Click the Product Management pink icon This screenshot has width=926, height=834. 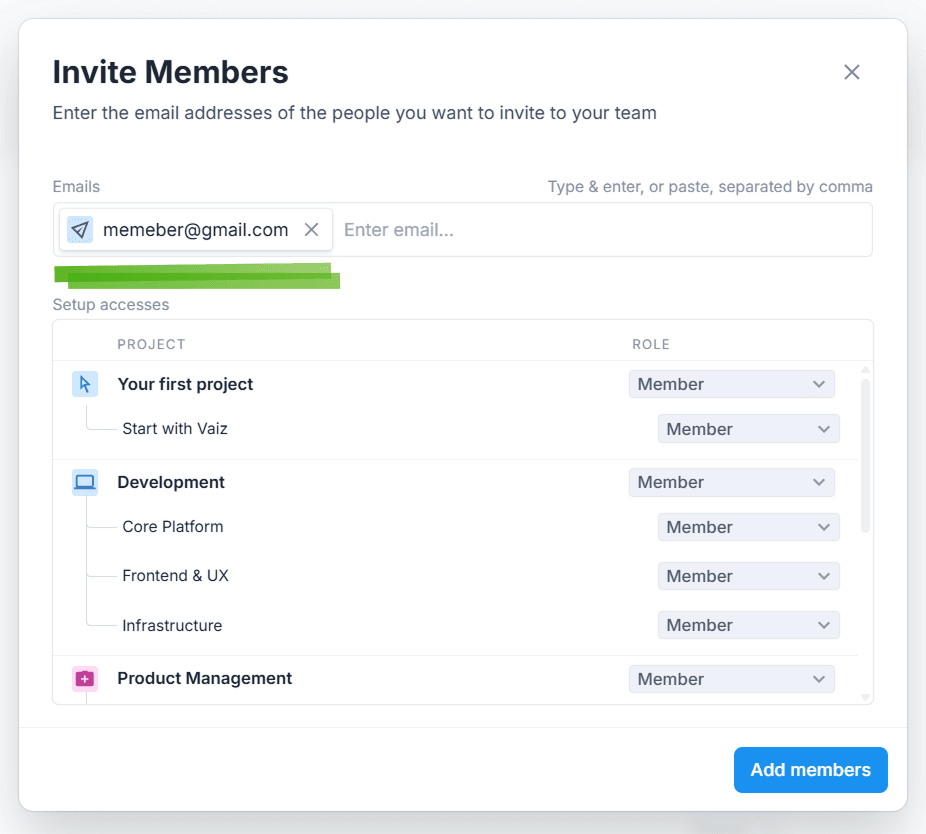85,679
